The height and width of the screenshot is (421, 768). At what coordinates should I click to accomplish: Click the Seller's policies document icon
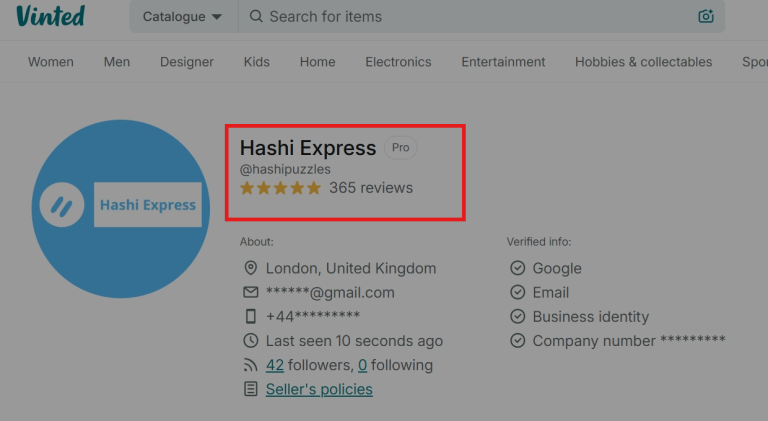tap(251, 389)
